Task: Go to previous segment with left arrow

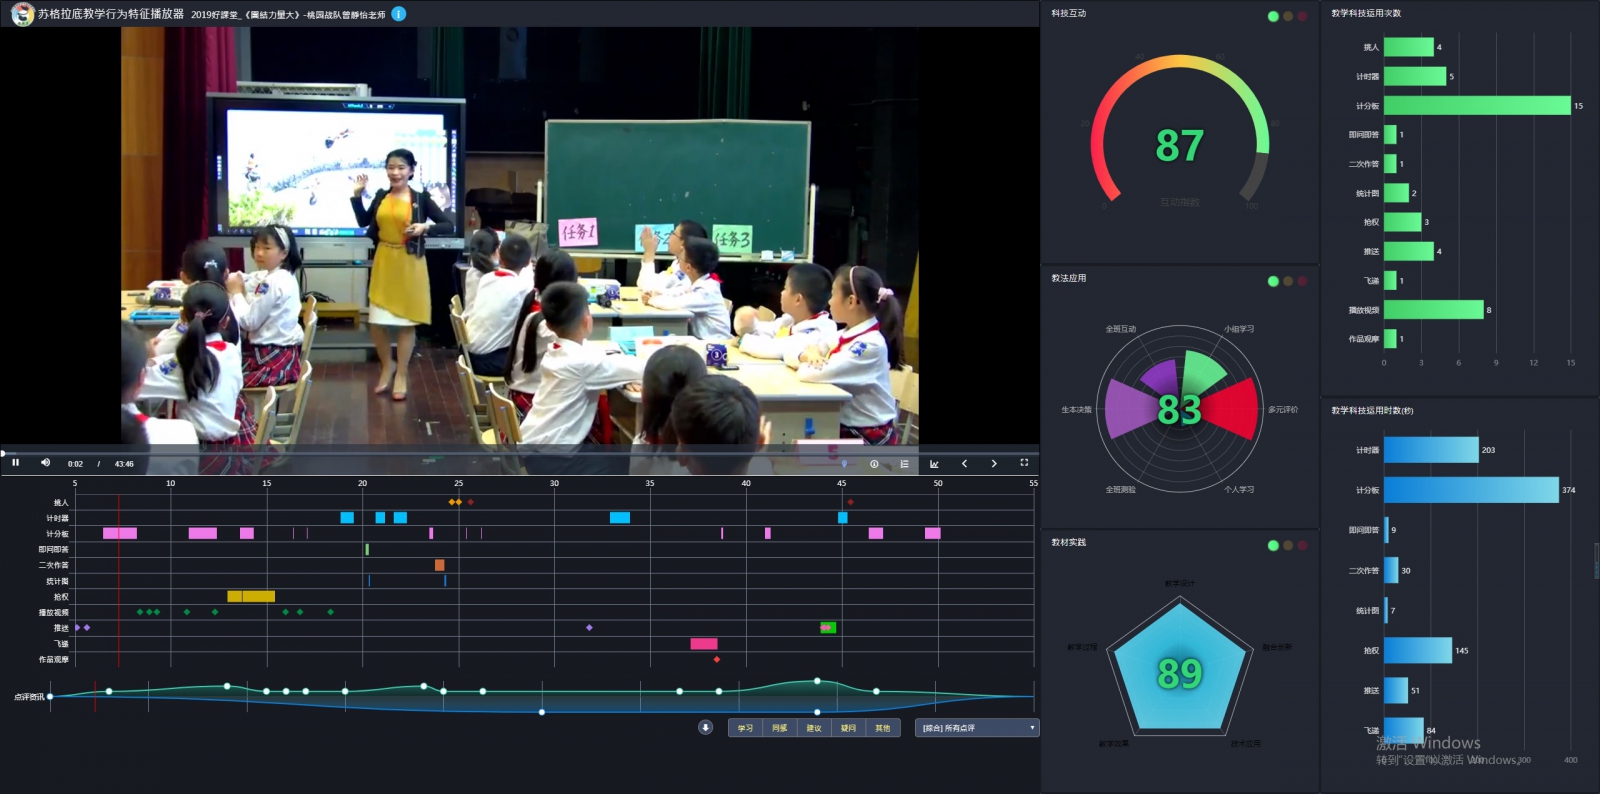Action: 964,464
